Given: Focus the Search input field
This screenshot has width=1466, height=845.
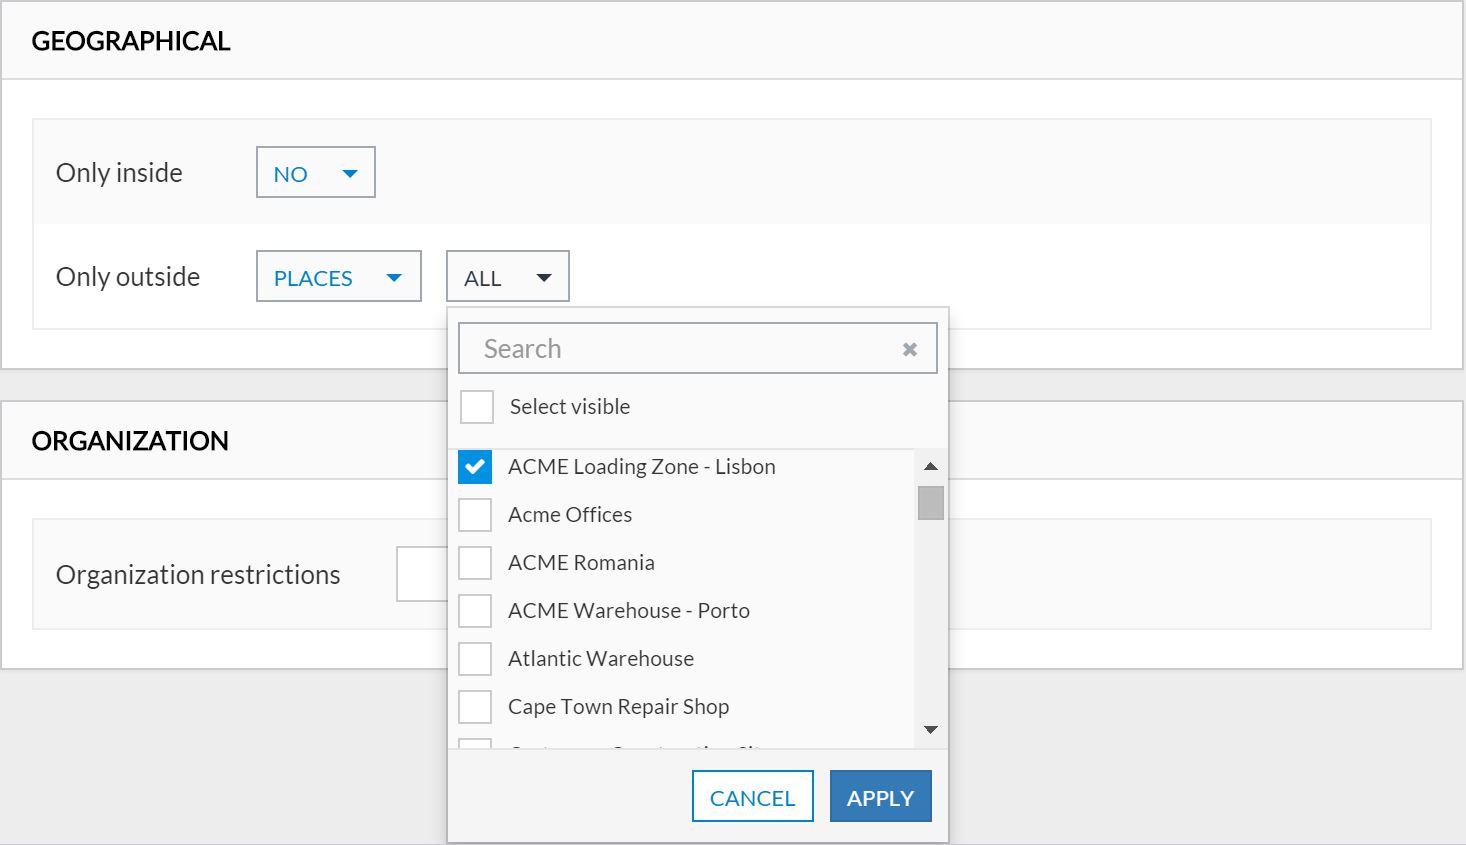Looking at the screenshot, I should [x=680, y=349].
